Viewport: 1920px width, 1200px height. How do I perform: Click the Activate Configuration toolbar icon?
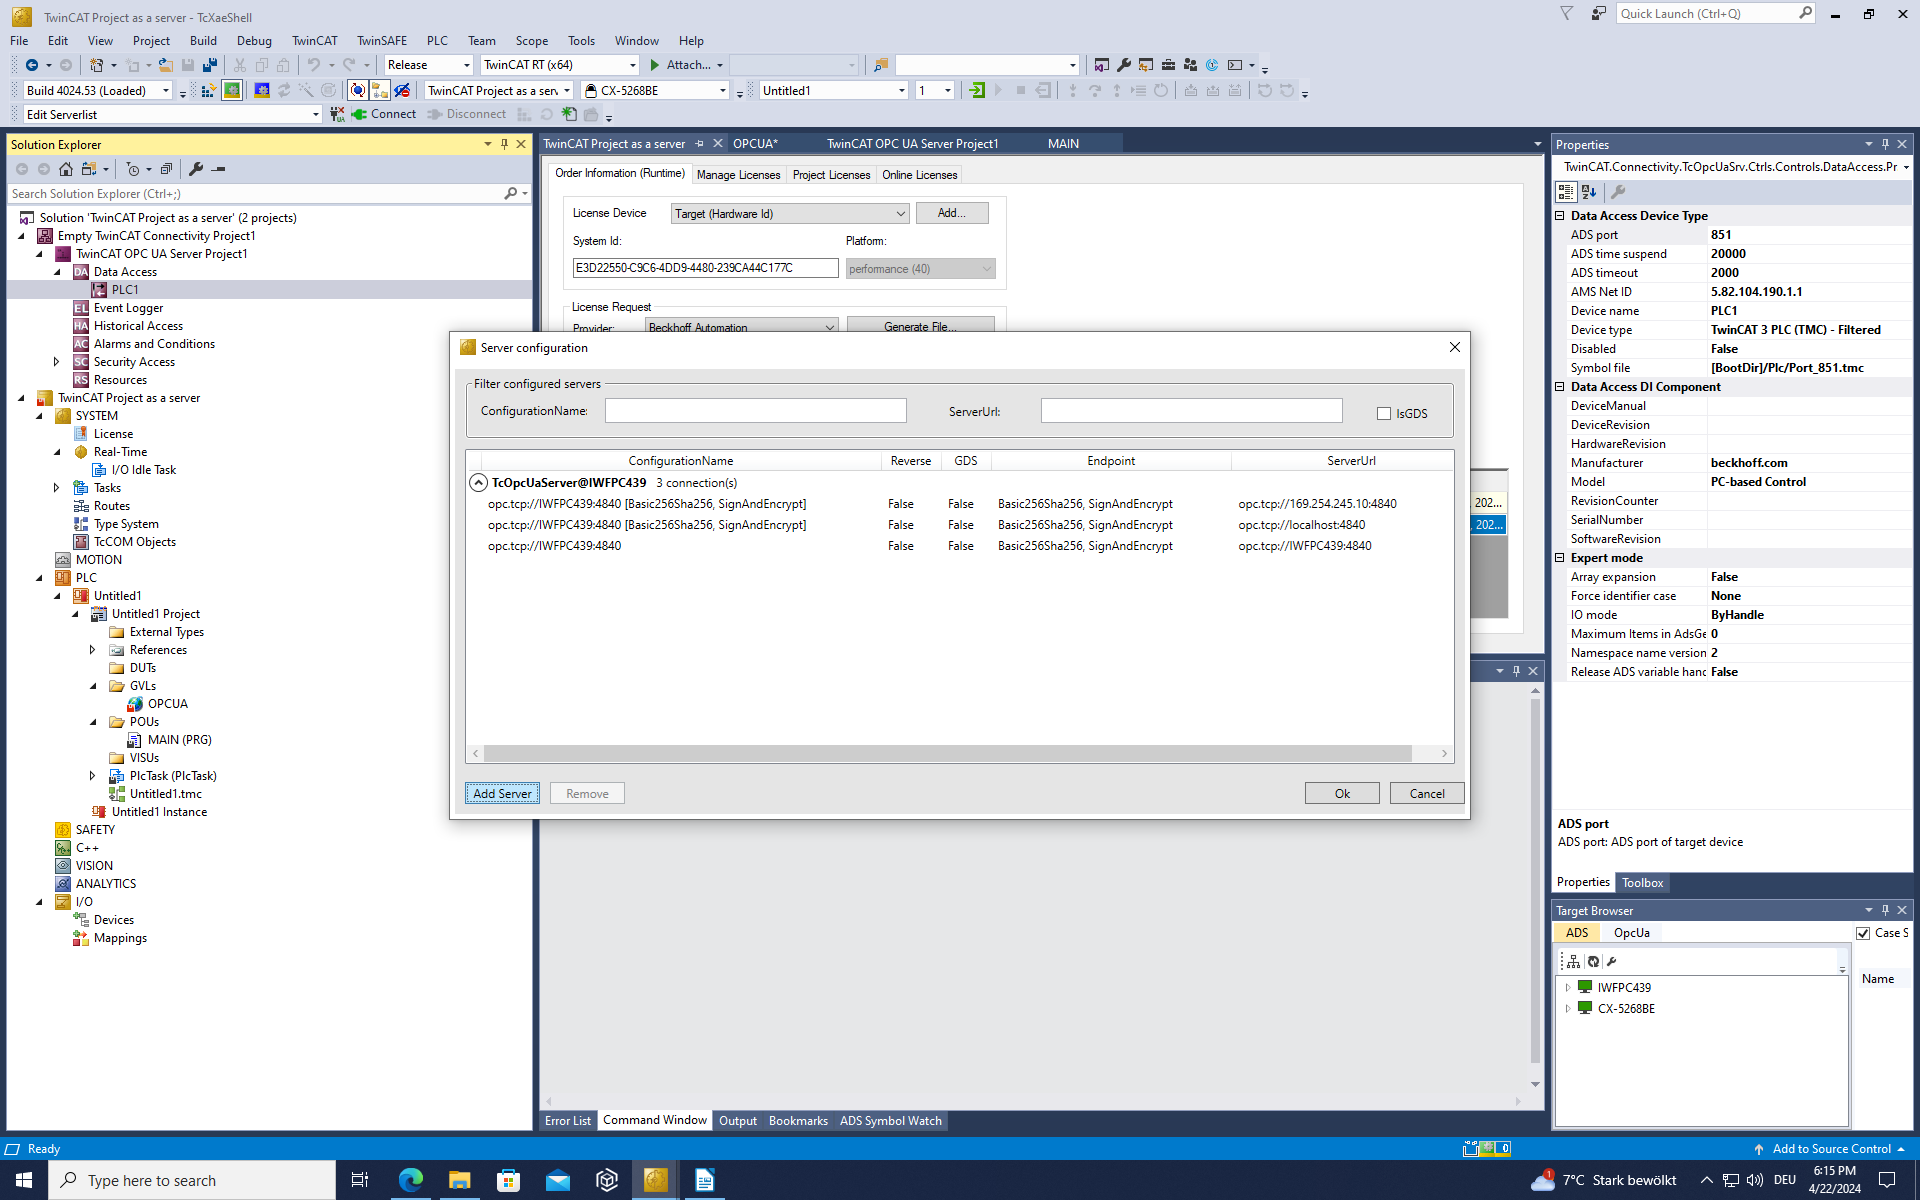tap(208, 91)
